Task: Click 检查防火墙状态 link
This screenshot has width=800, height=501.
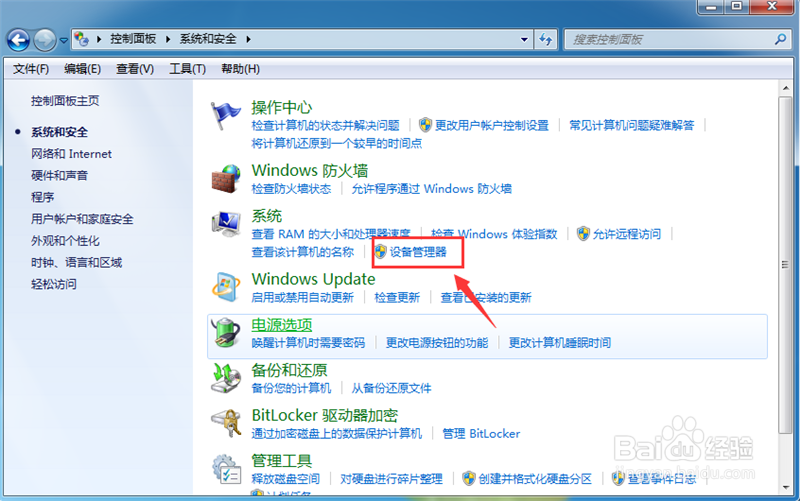Action: coord(291,189)
